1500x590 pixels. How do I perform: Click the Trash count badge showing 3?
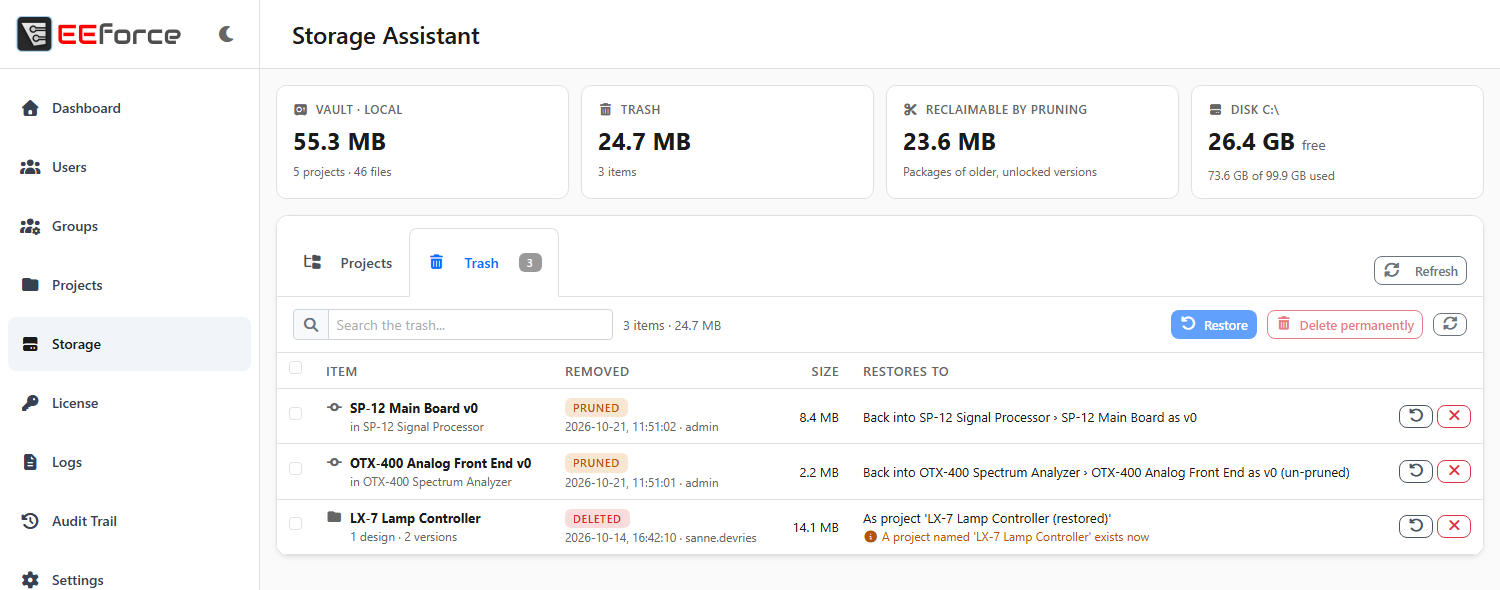530,263
